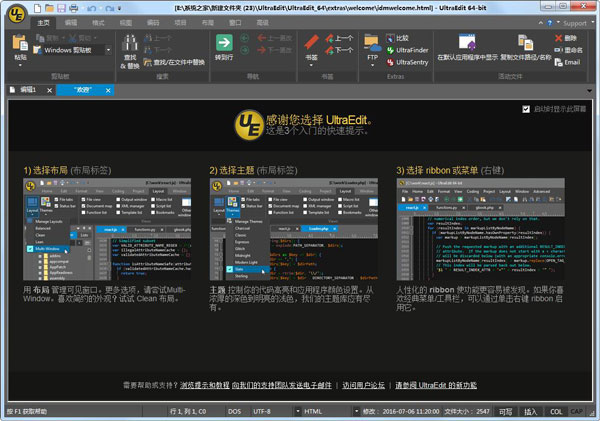Click the DOS line ending indicator in status bar
Screen dimensions: 600x421
click(x=234, y=412)
